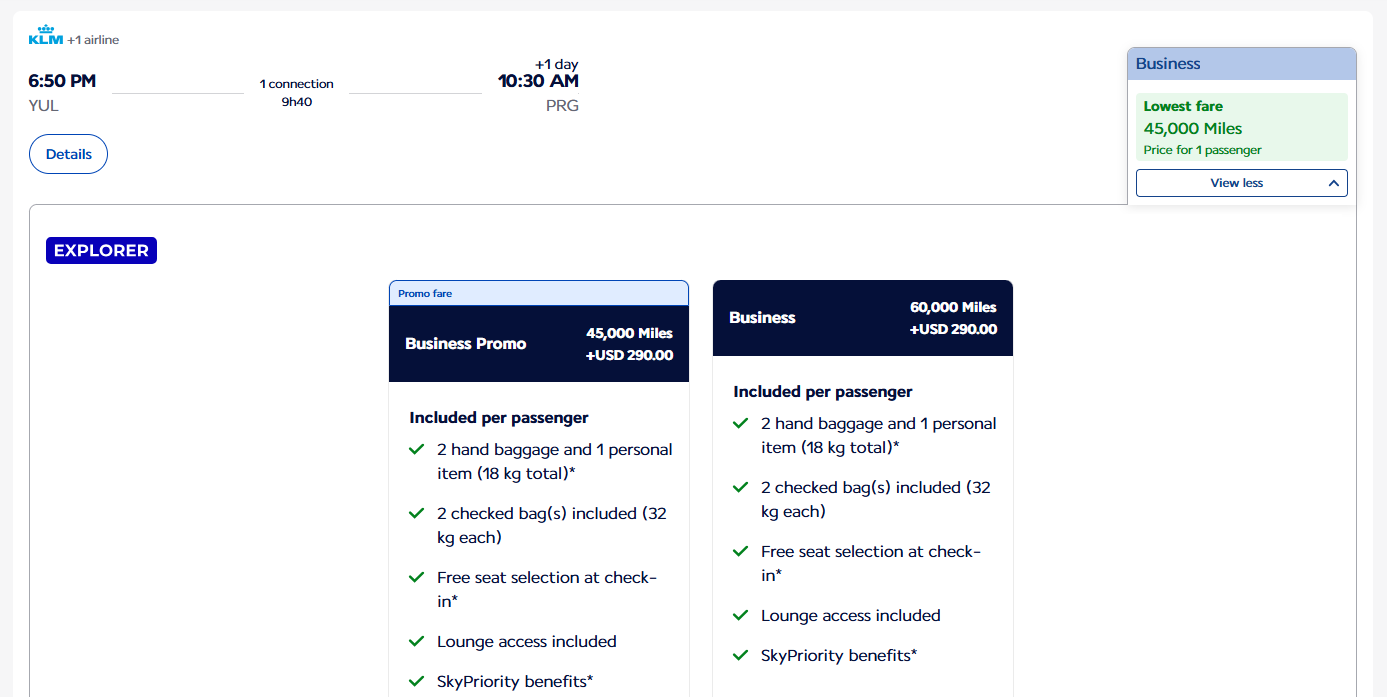Click SkyPriority benefits in Business Promo card
This screenshot has width=1387, height=697.
coord(515,682)
